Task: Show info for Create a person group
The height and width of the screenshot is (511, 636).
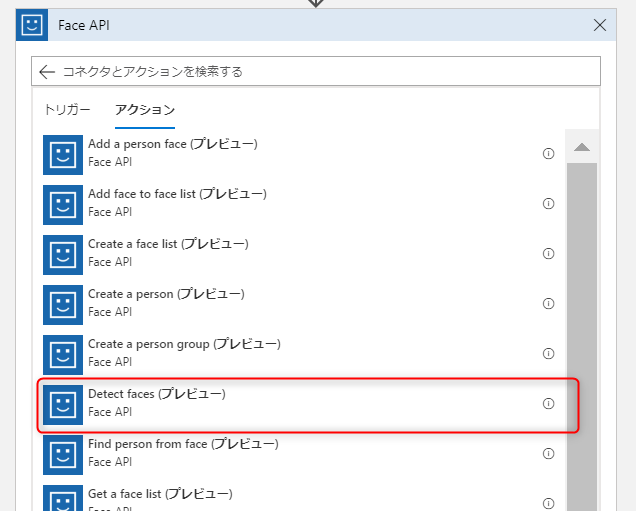Action: [x=548, y=354]
